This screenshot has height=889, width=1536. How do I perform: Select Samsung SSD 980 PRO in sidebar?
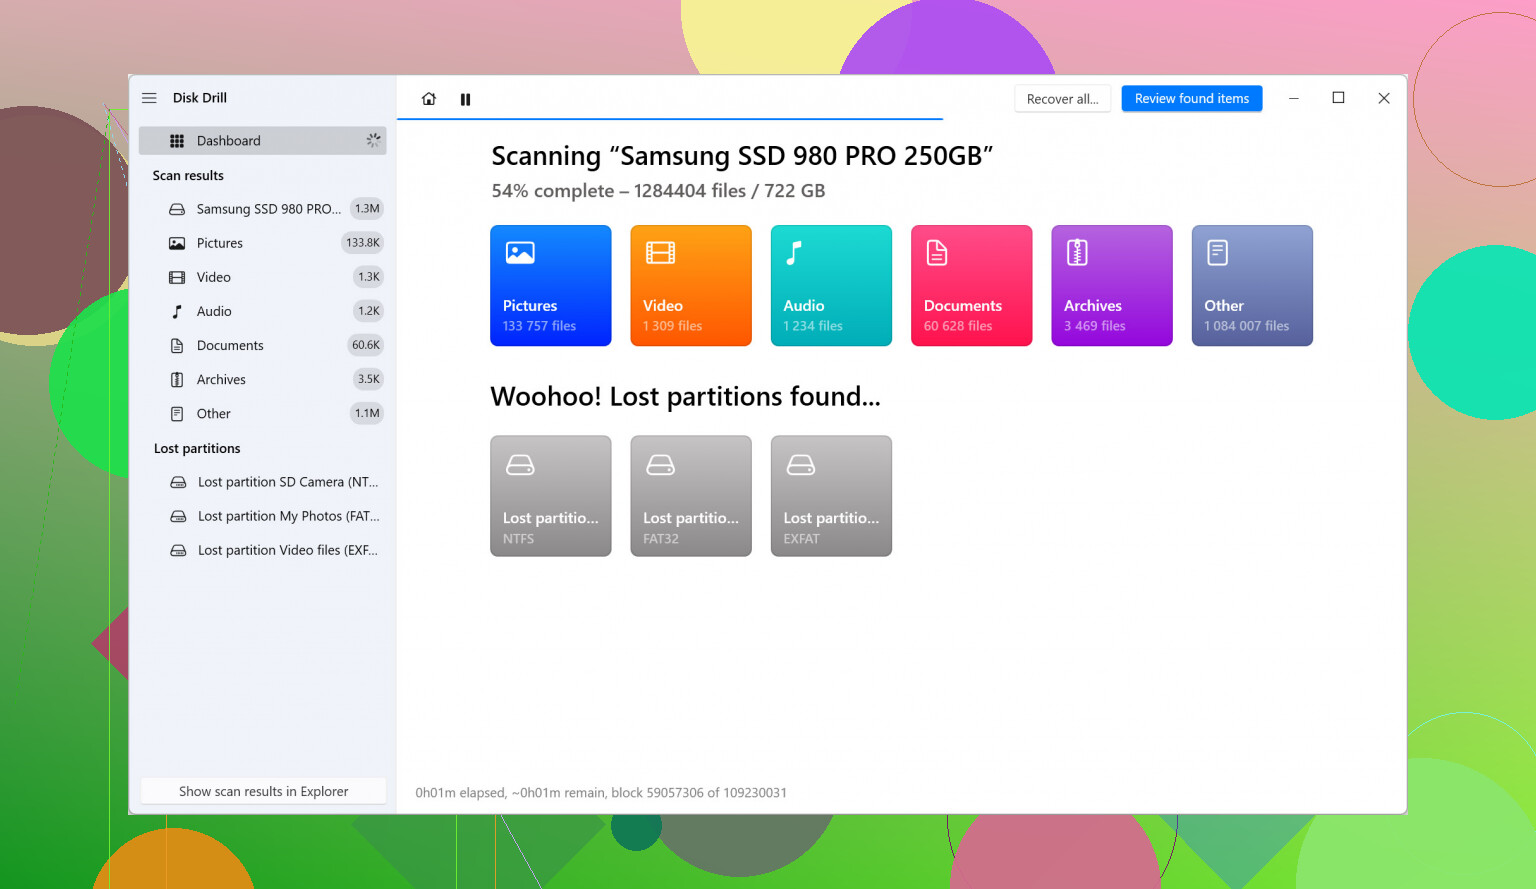(268, 209)
